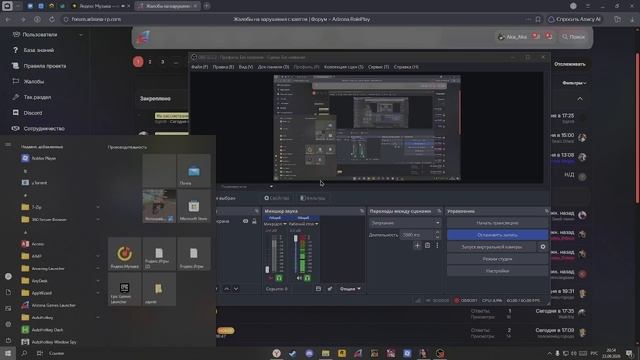Open virtual camera settings gear icon
Image resolution: width=640 pixels, height=360 pixels.
click(x=543, y=247)
